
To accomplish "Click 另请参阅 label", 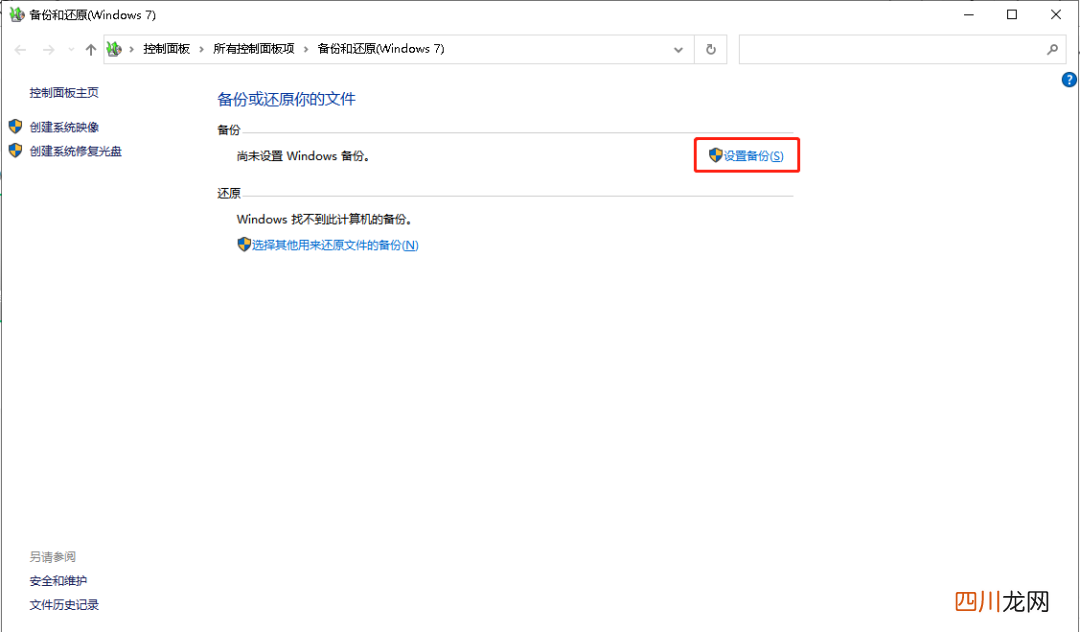I will 52,557.
